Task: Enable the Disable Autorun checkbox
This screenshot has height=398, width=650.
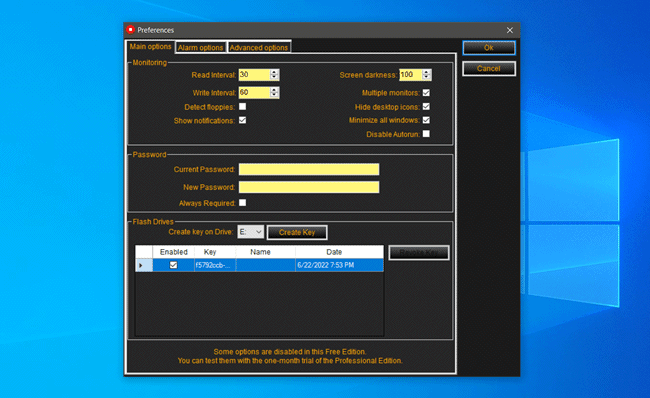Action: coord(426,134)
